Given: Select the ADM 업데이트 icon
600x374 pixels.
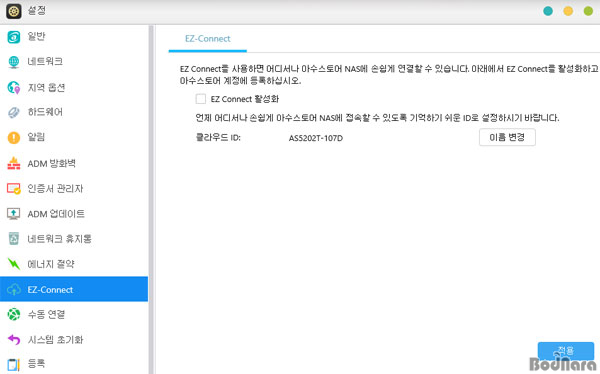Looking at the screenshot, I should click(x=14, y=214).
